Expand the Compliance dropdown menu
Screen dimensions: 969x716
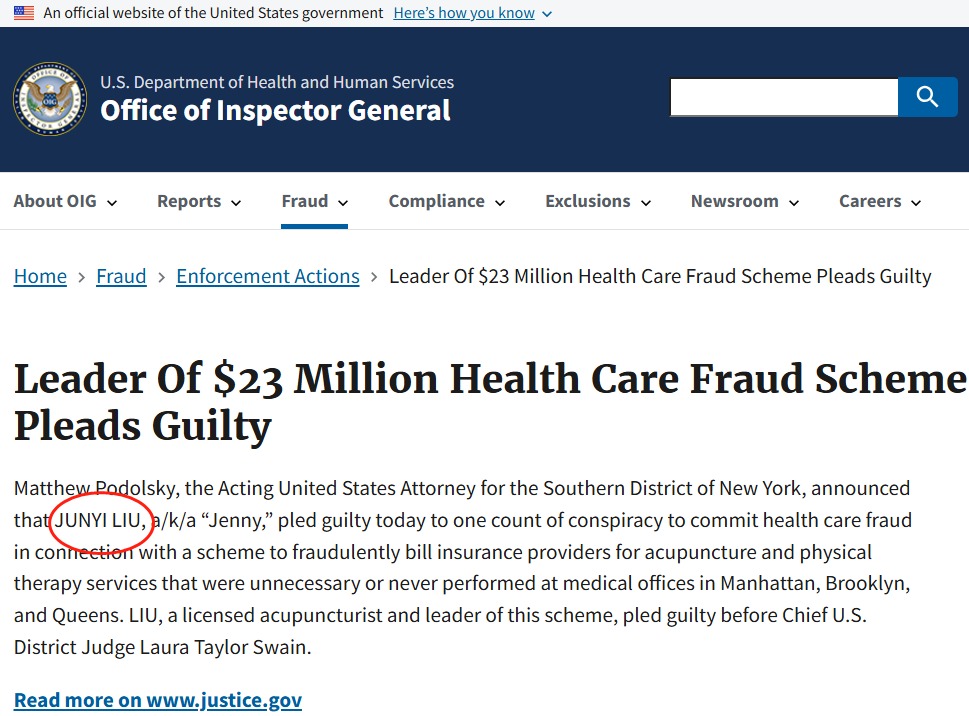[447, 201]
